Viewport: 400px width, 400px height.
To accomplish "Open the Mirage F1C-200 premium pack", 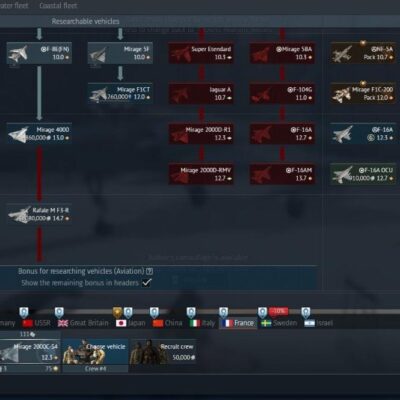I will click(363, 93).
